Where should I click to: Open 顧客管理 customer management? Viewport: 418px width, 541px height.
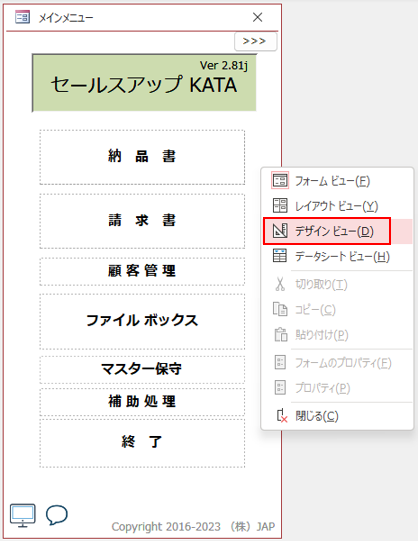[142, 271]
